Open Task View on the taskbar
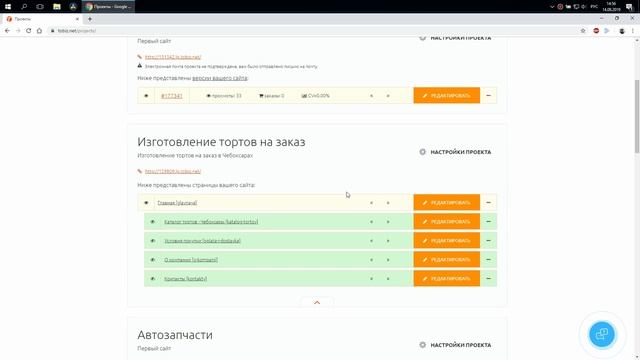 (x=40, y=7)
